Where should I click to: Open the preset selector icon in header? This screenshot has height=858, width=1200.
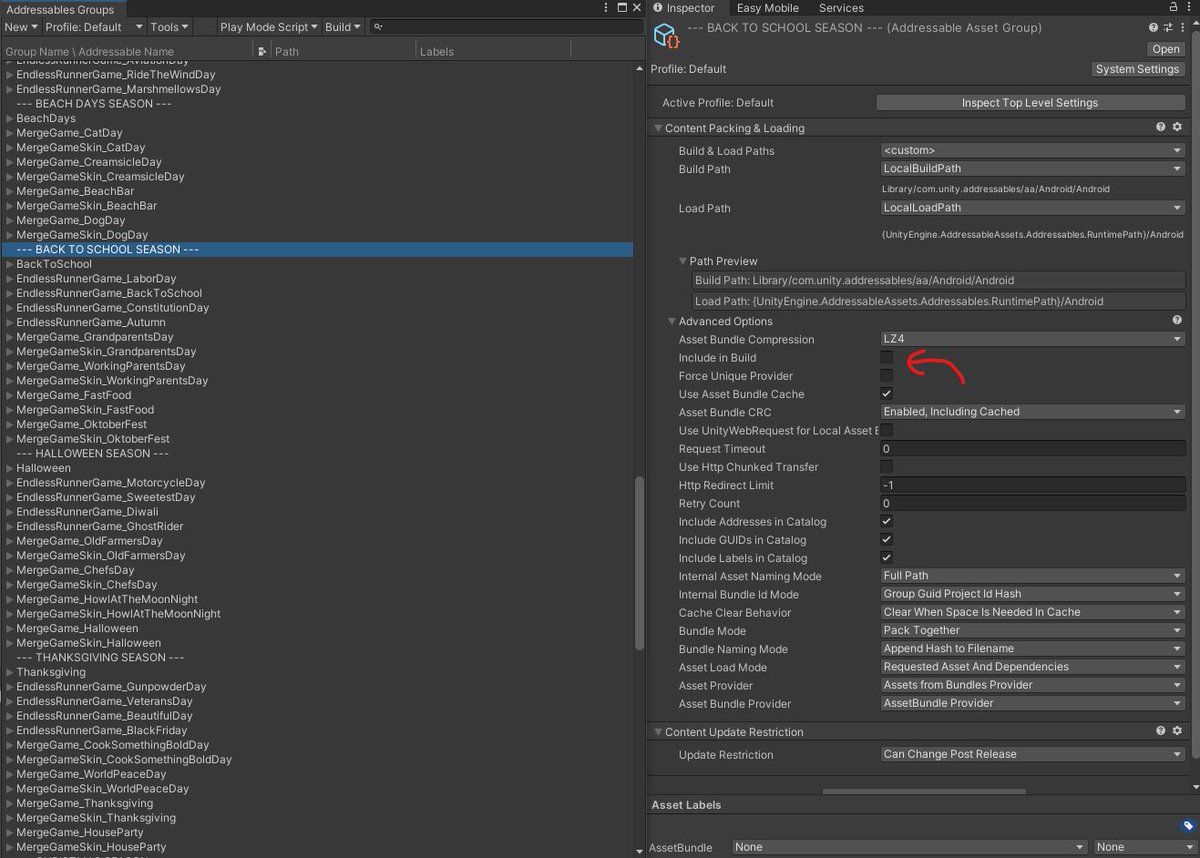(1167, 28)
